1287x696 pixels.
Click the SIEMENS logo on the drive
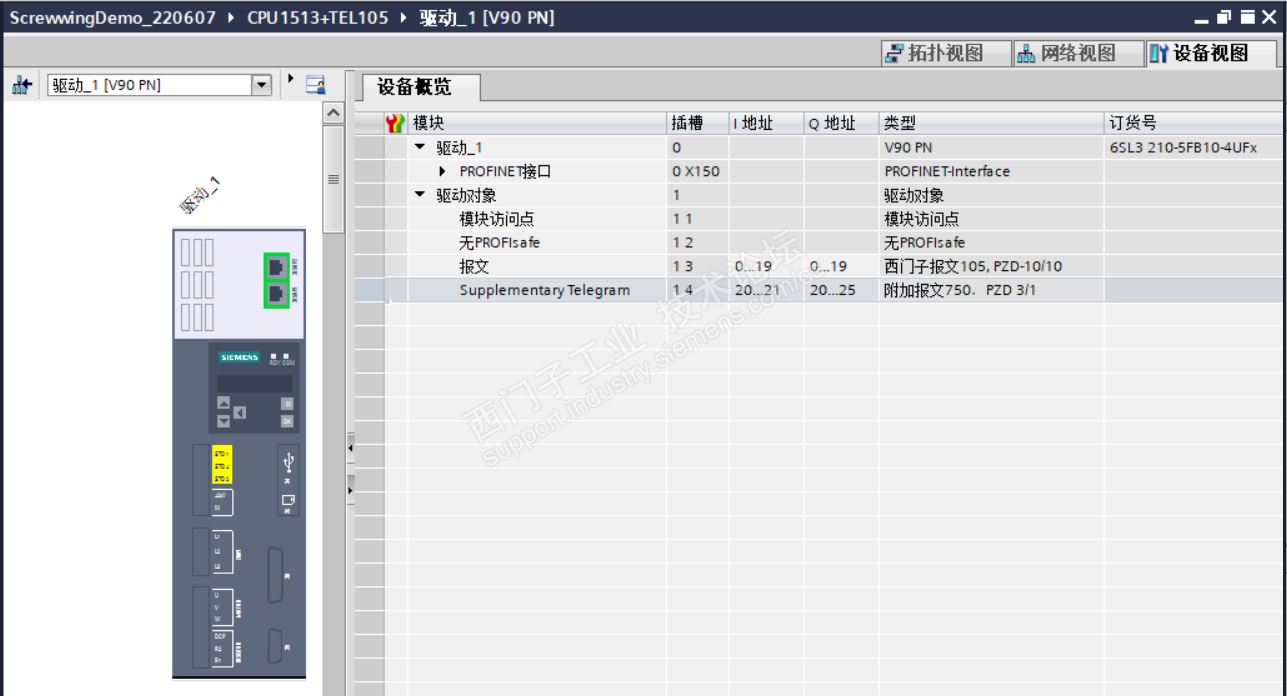click(x=239, y=357)
